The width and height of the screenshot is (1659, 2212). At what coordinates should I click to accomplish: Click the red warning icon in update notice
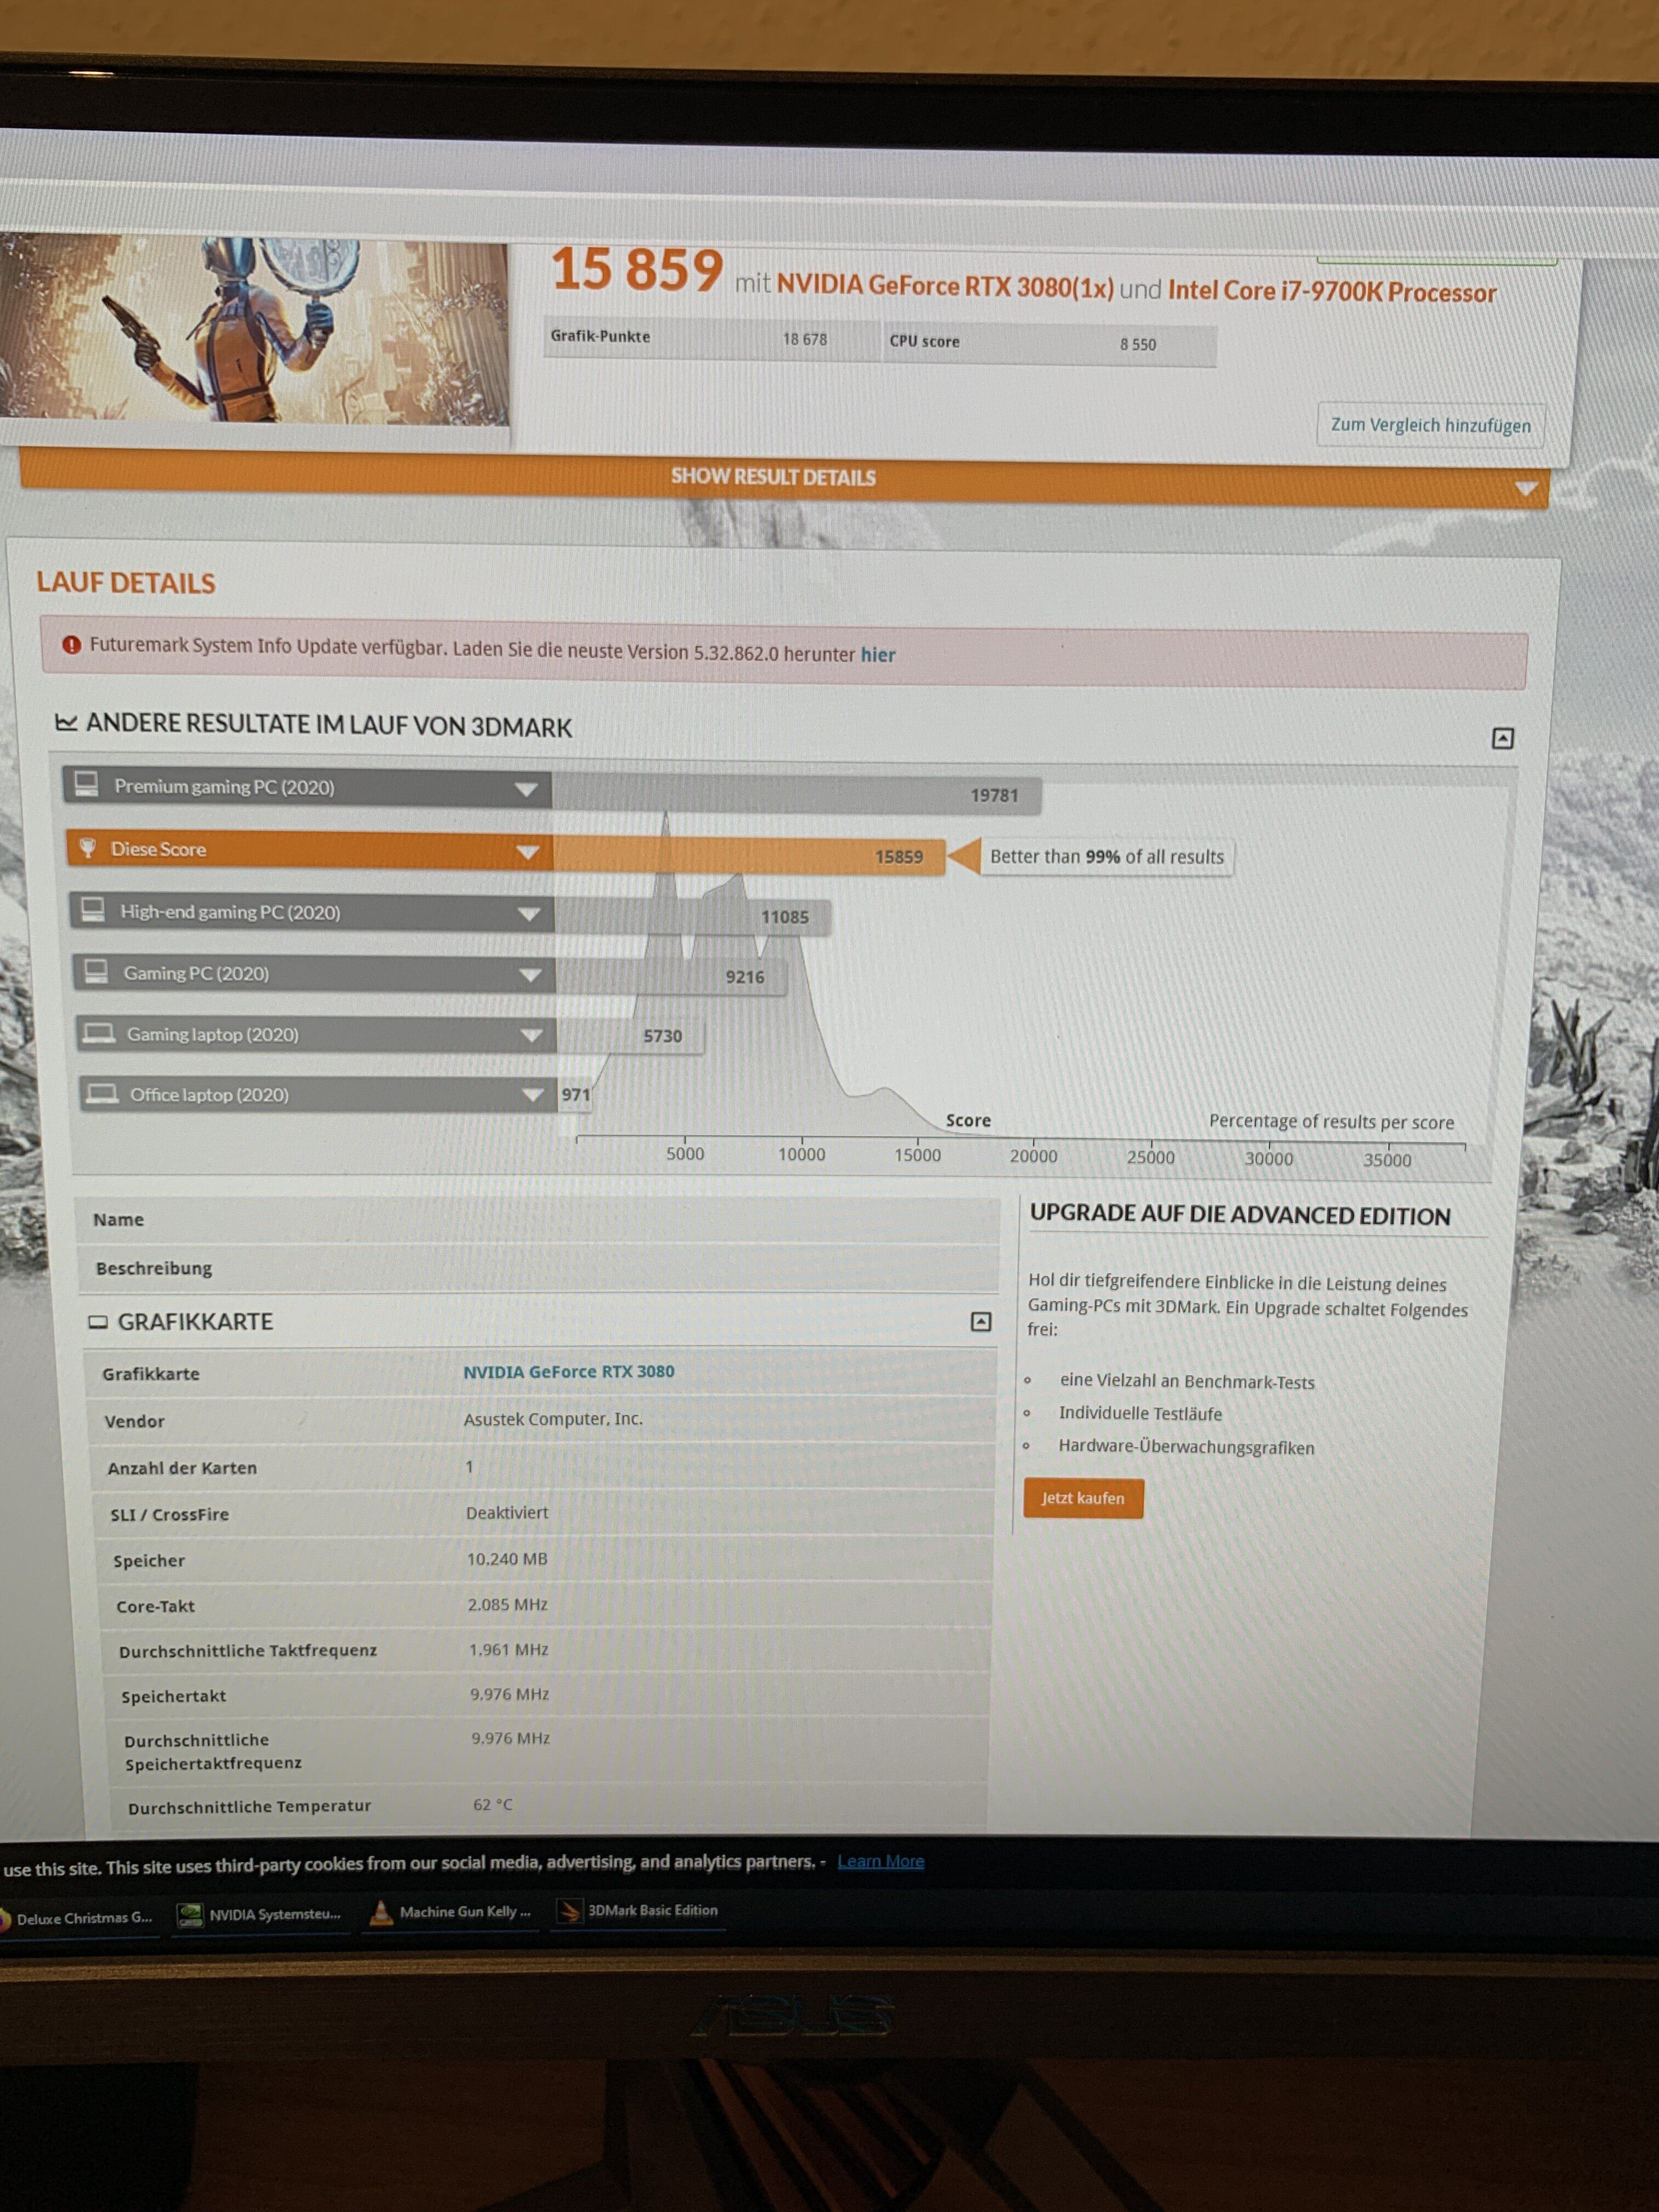click(71, 645)
